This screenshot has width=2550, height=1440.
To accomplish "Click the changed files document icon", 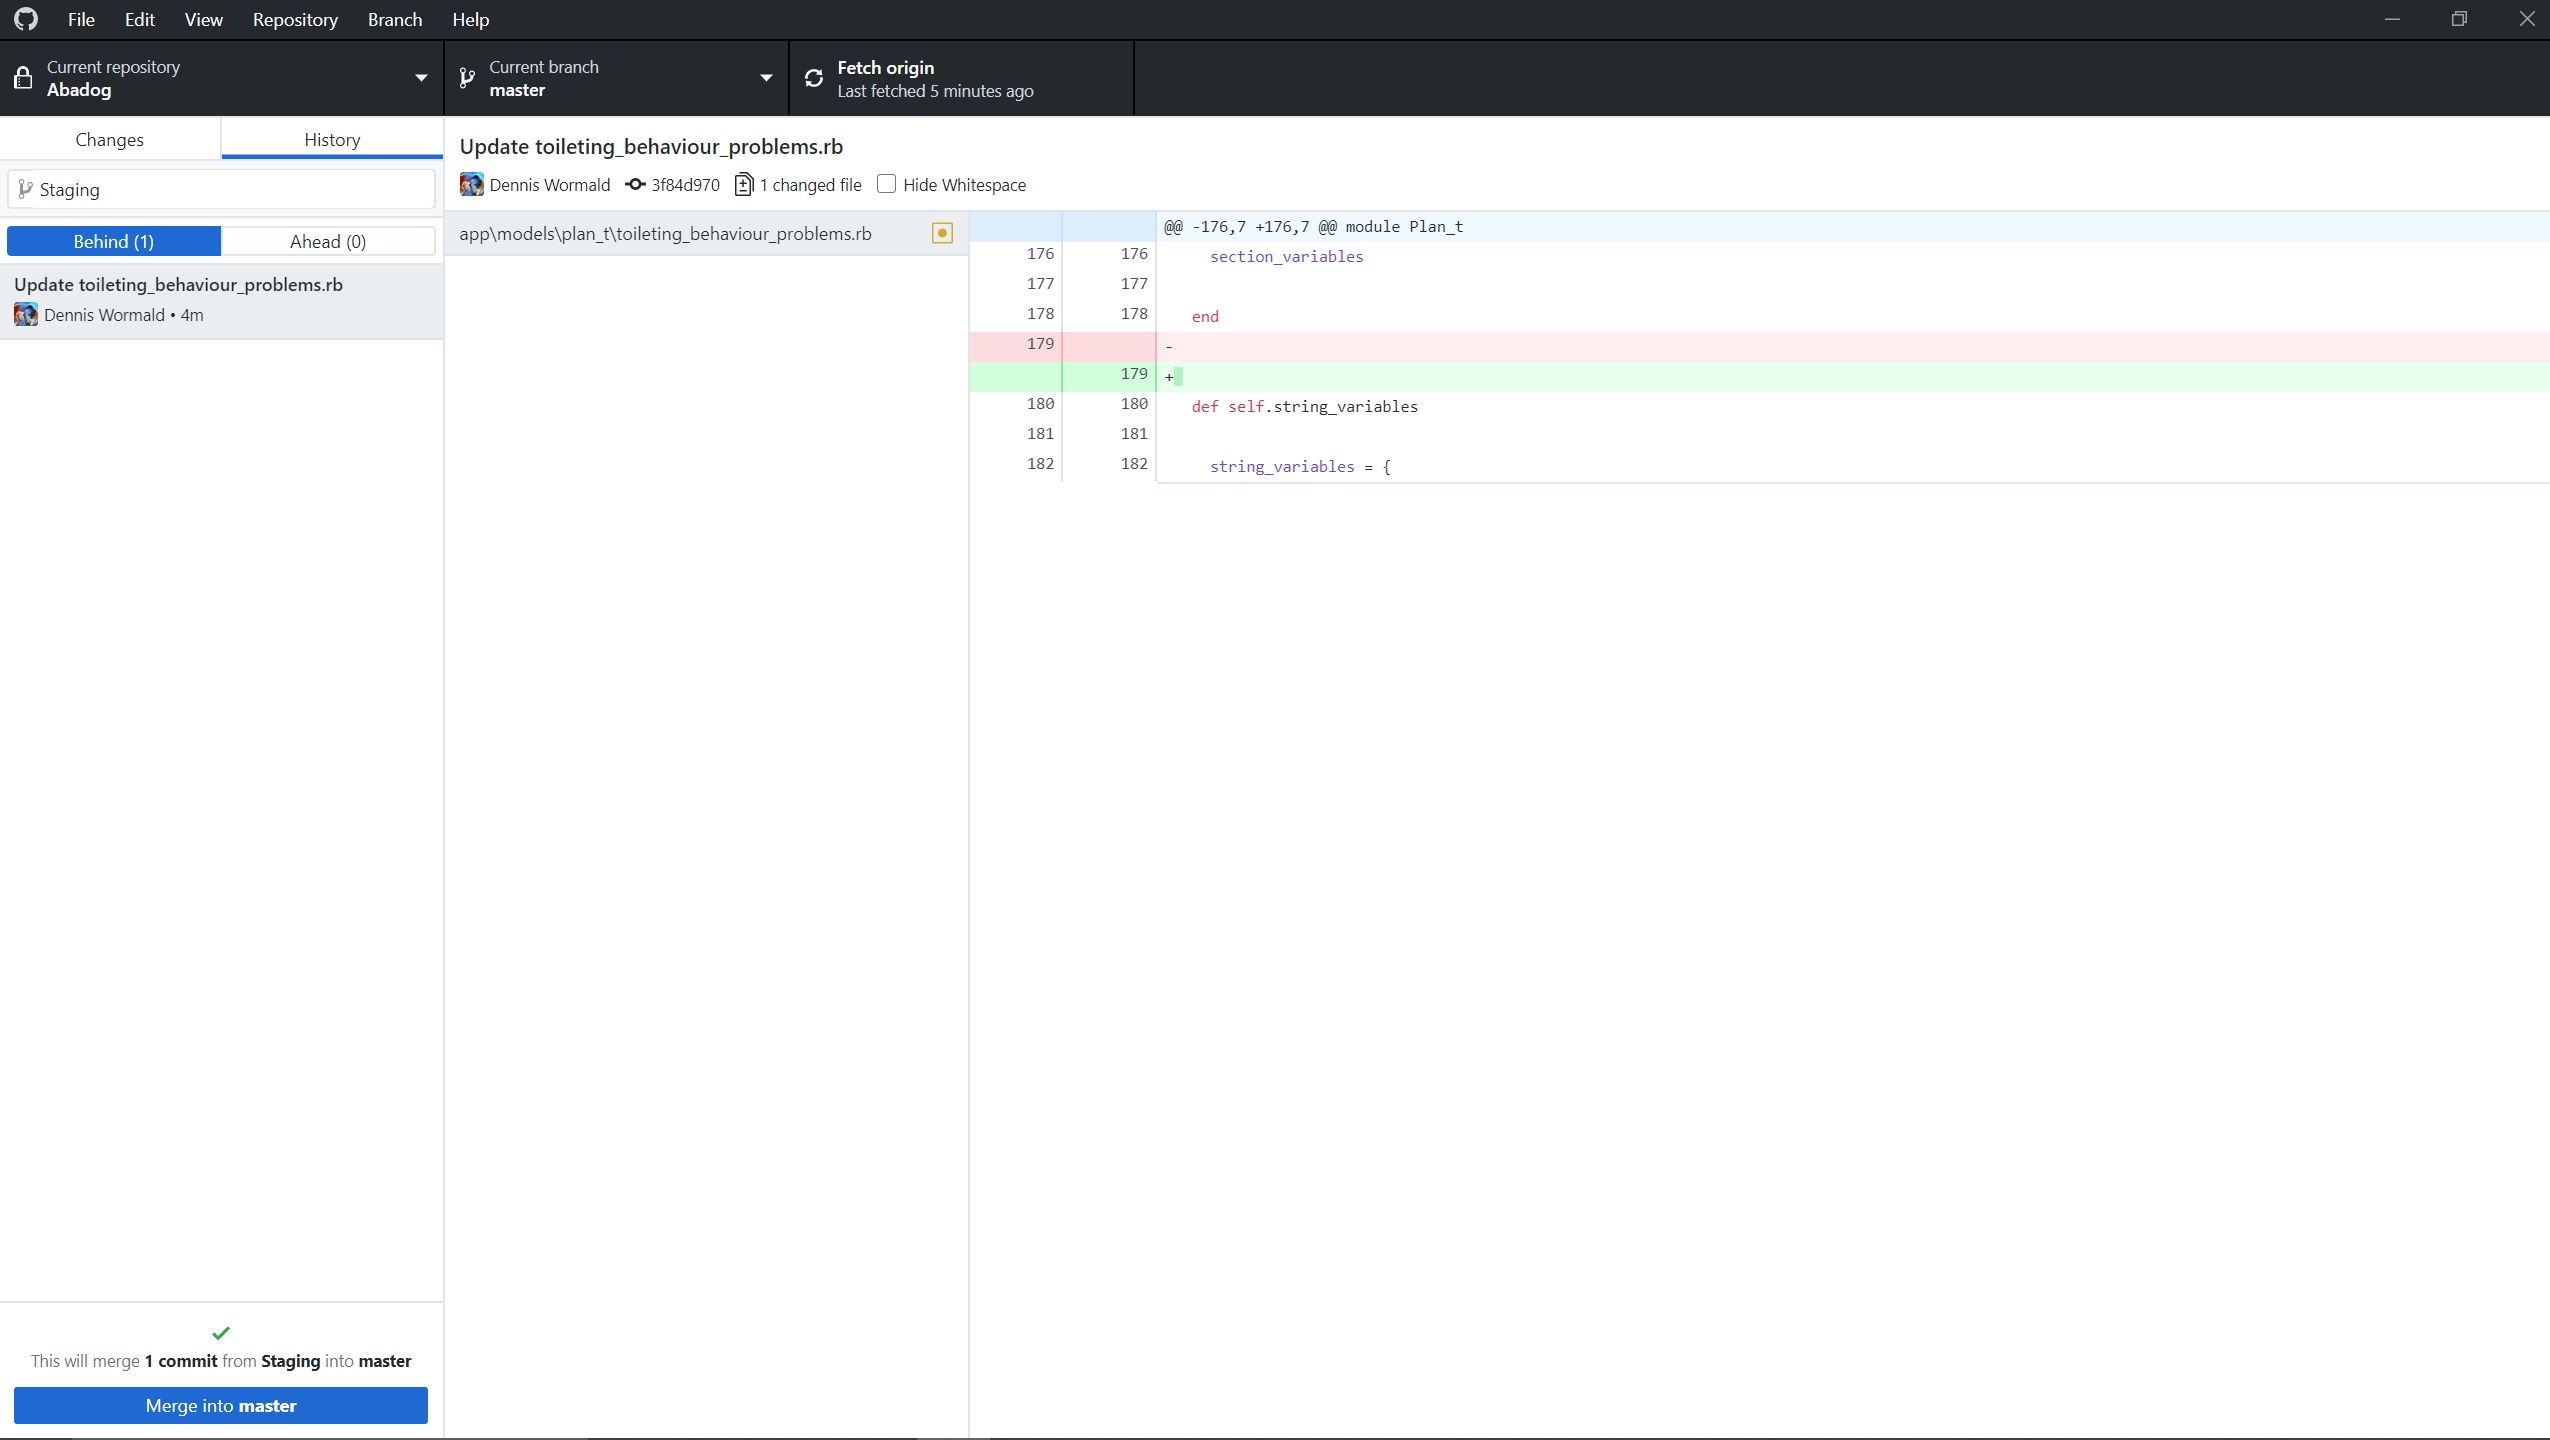I will coord(745,184).
